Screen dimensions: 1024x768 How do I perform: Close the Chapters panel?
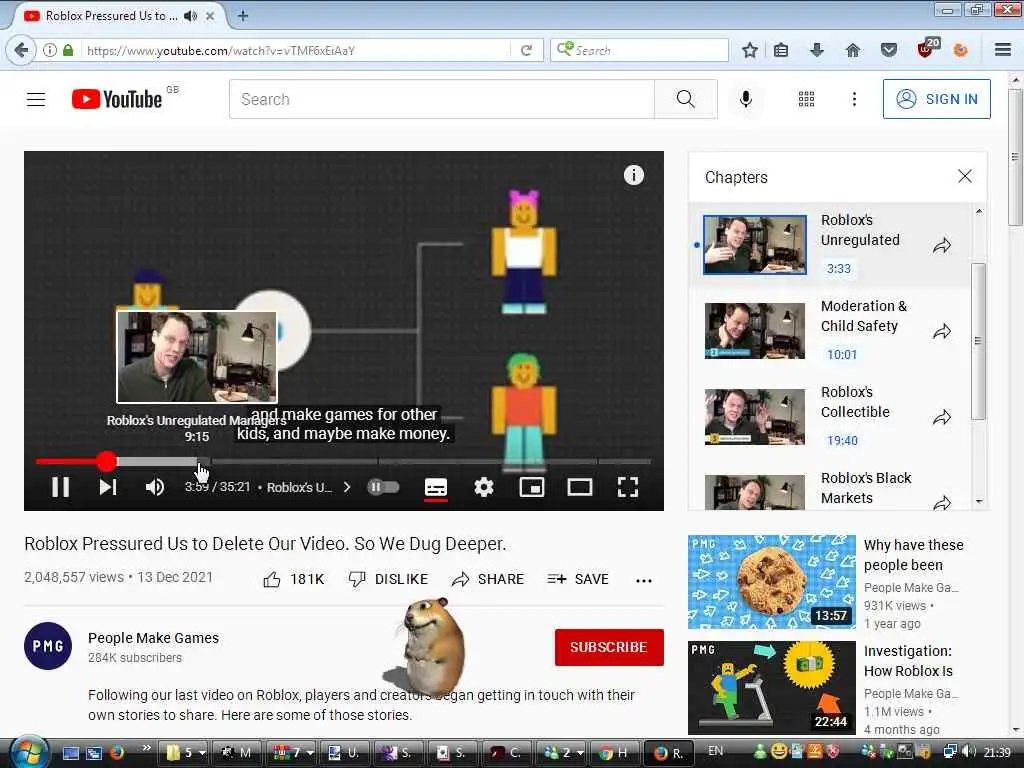point(965,176)
